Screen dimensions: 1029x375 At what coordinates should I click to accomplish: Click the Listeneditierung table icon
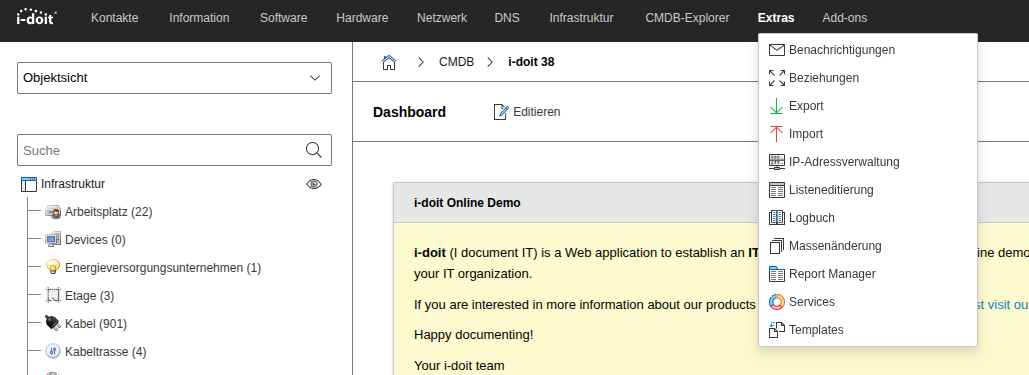(777, 190)
